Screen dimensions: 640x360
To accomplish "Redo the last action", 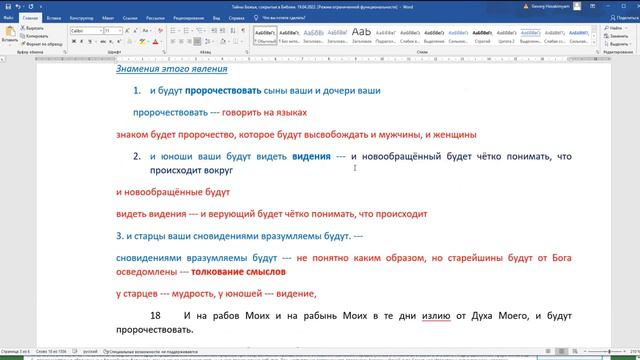I will [31, 7].
